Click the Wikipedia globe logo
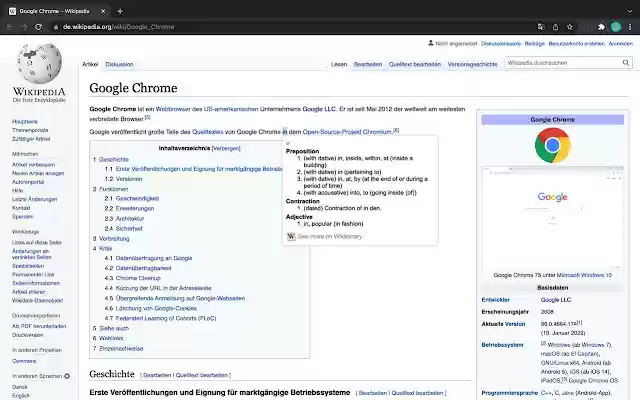This screenshot has width=640, height=400. tap(39, 64)
